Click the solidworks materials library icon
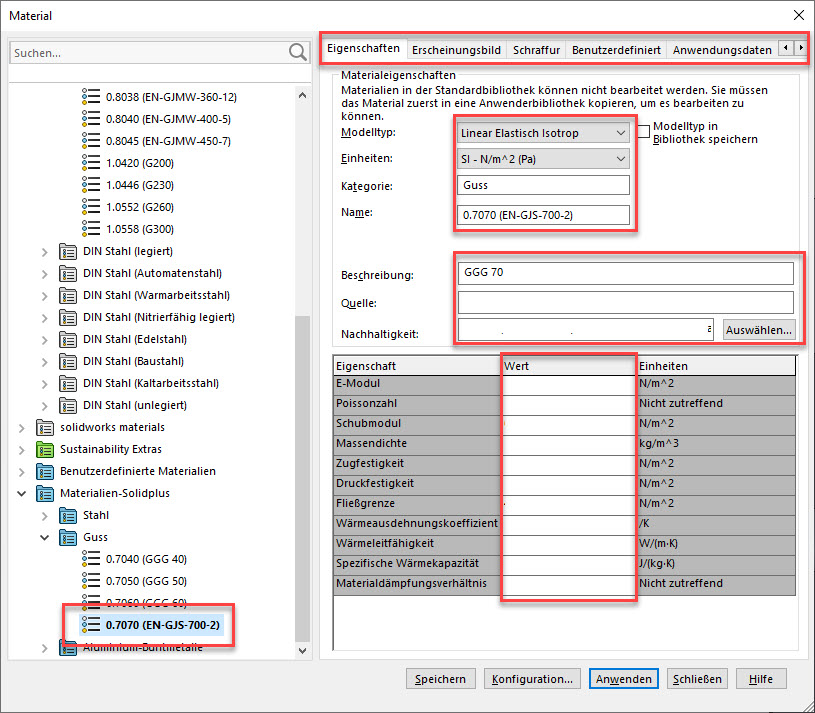This screenshot has width=815, height=713. pyautogui.click(x=45, y=427)
